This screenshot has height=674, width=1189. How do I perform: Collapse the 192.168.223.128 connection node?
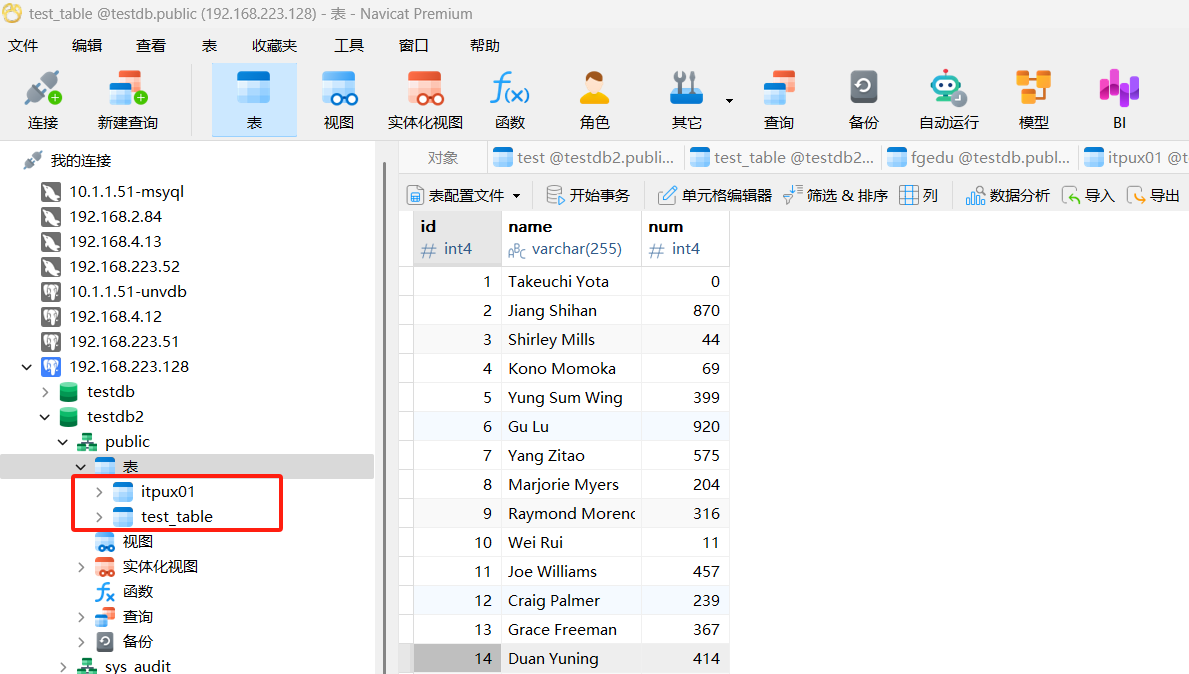[x=27, y=367]
